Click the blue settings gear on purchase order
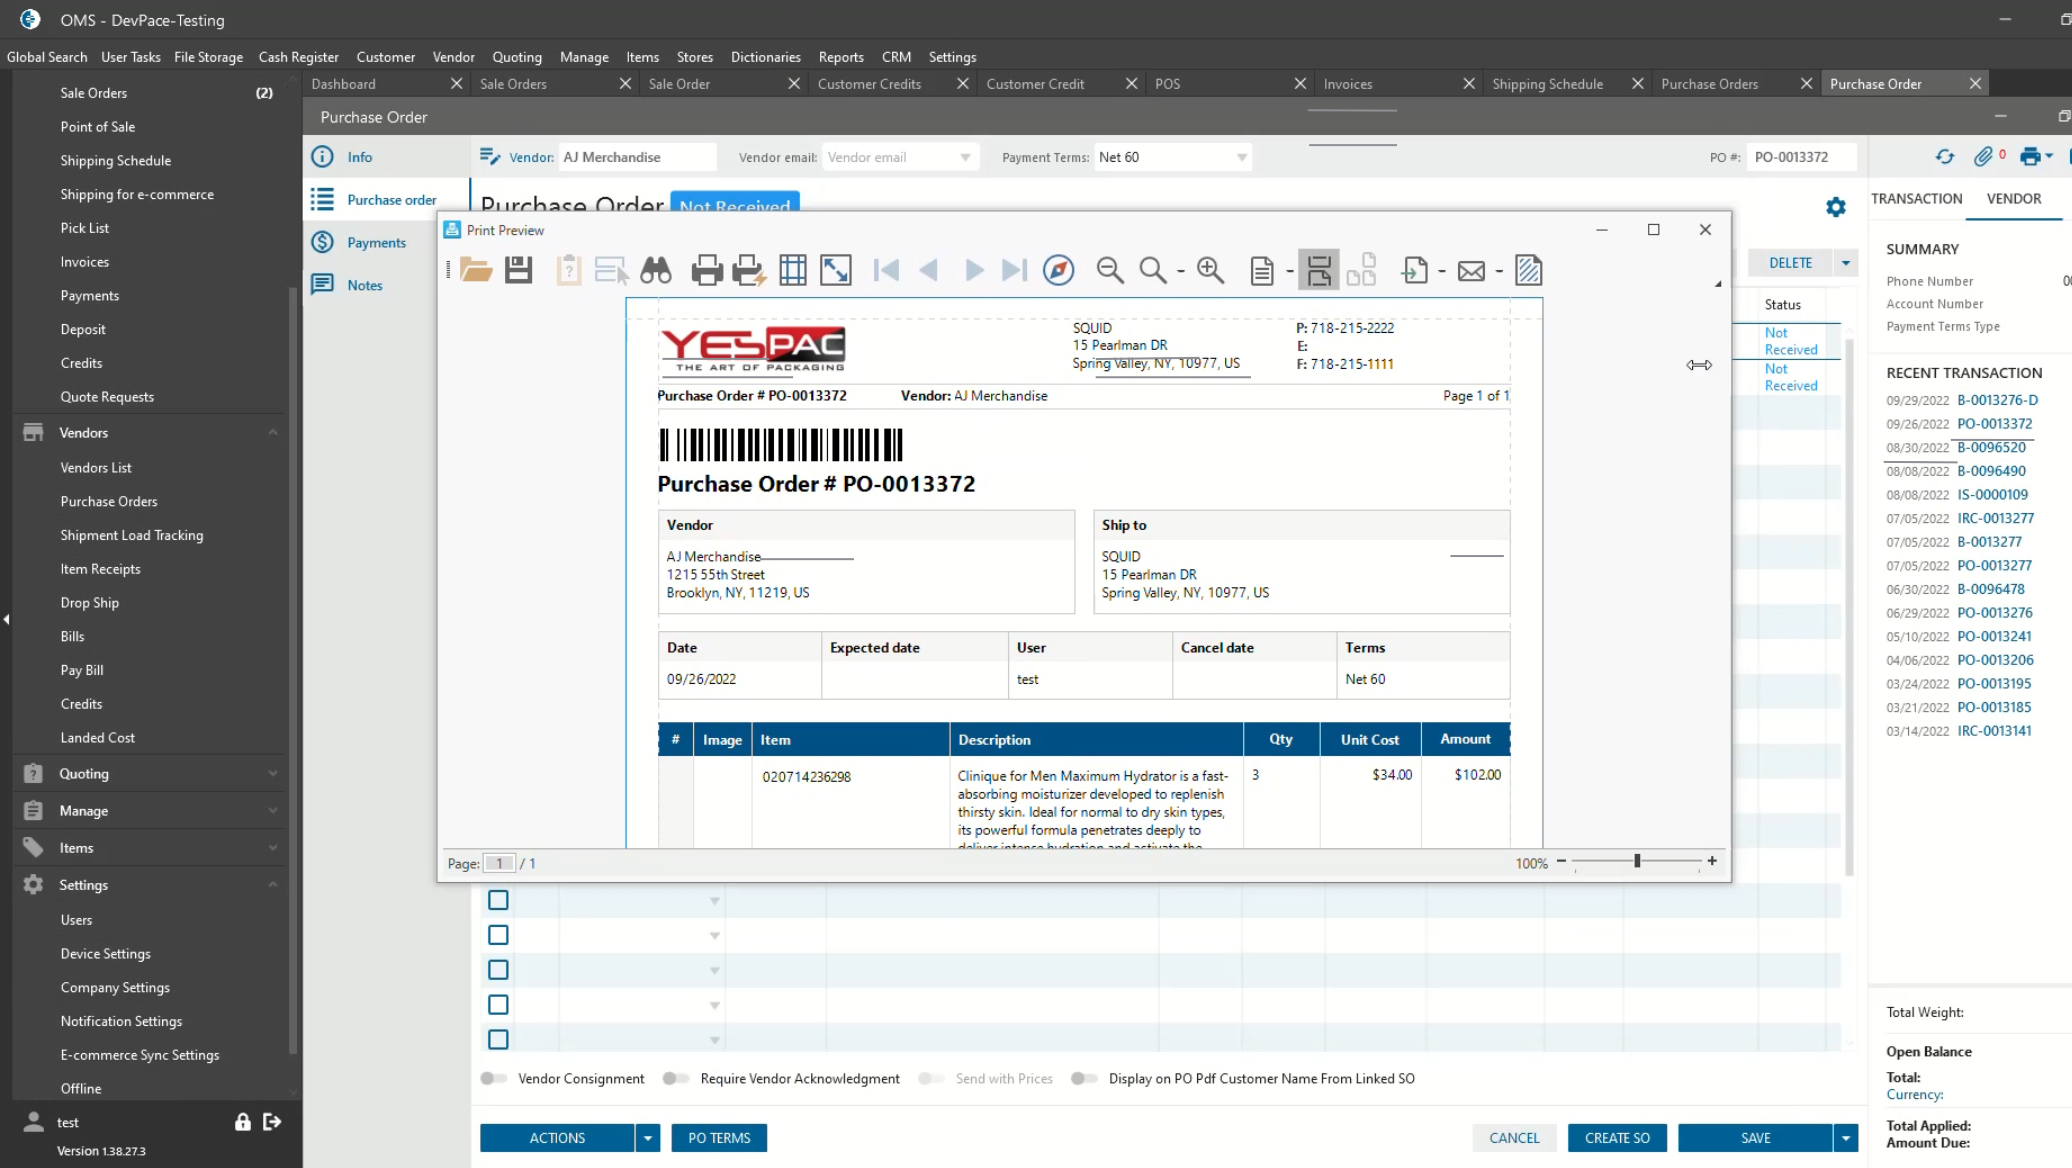Screen dimensions: 2072x1168 [x=1836, y=207]
